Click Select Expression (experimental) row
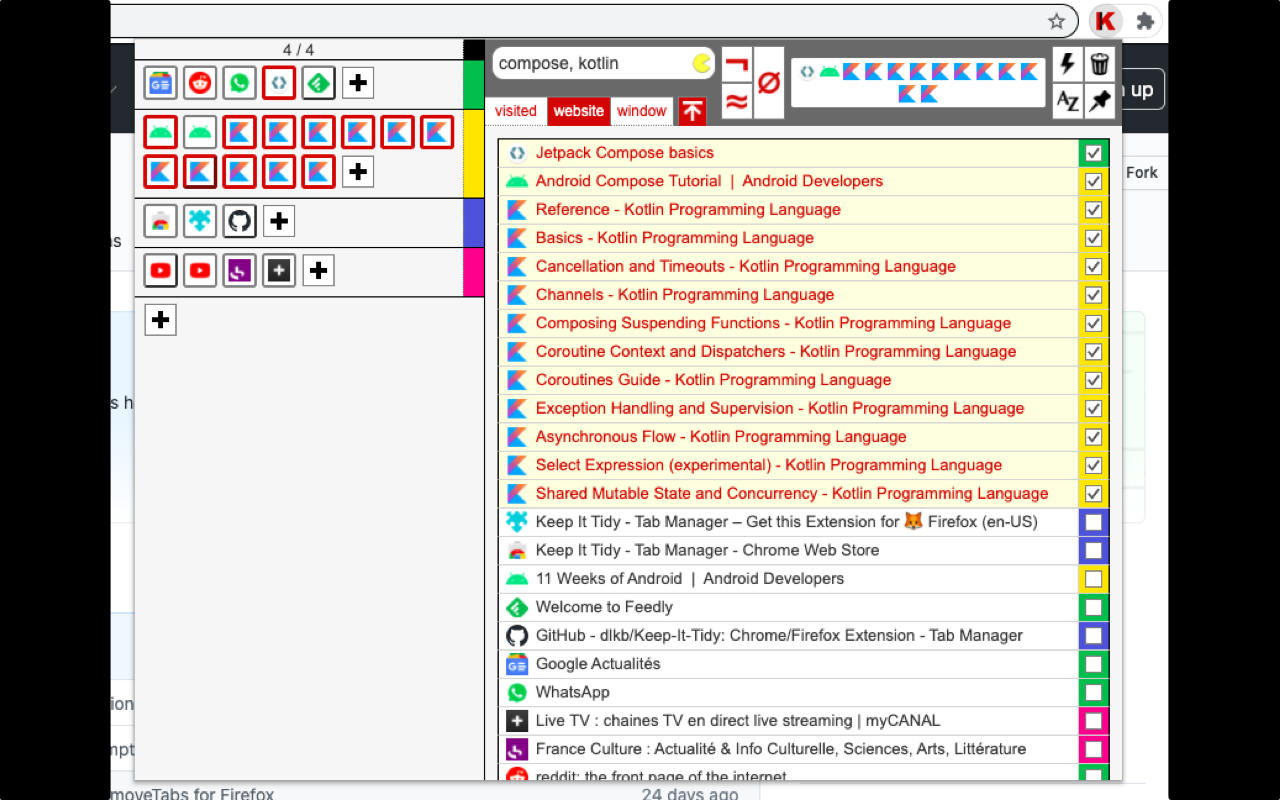 coord(789,465)
